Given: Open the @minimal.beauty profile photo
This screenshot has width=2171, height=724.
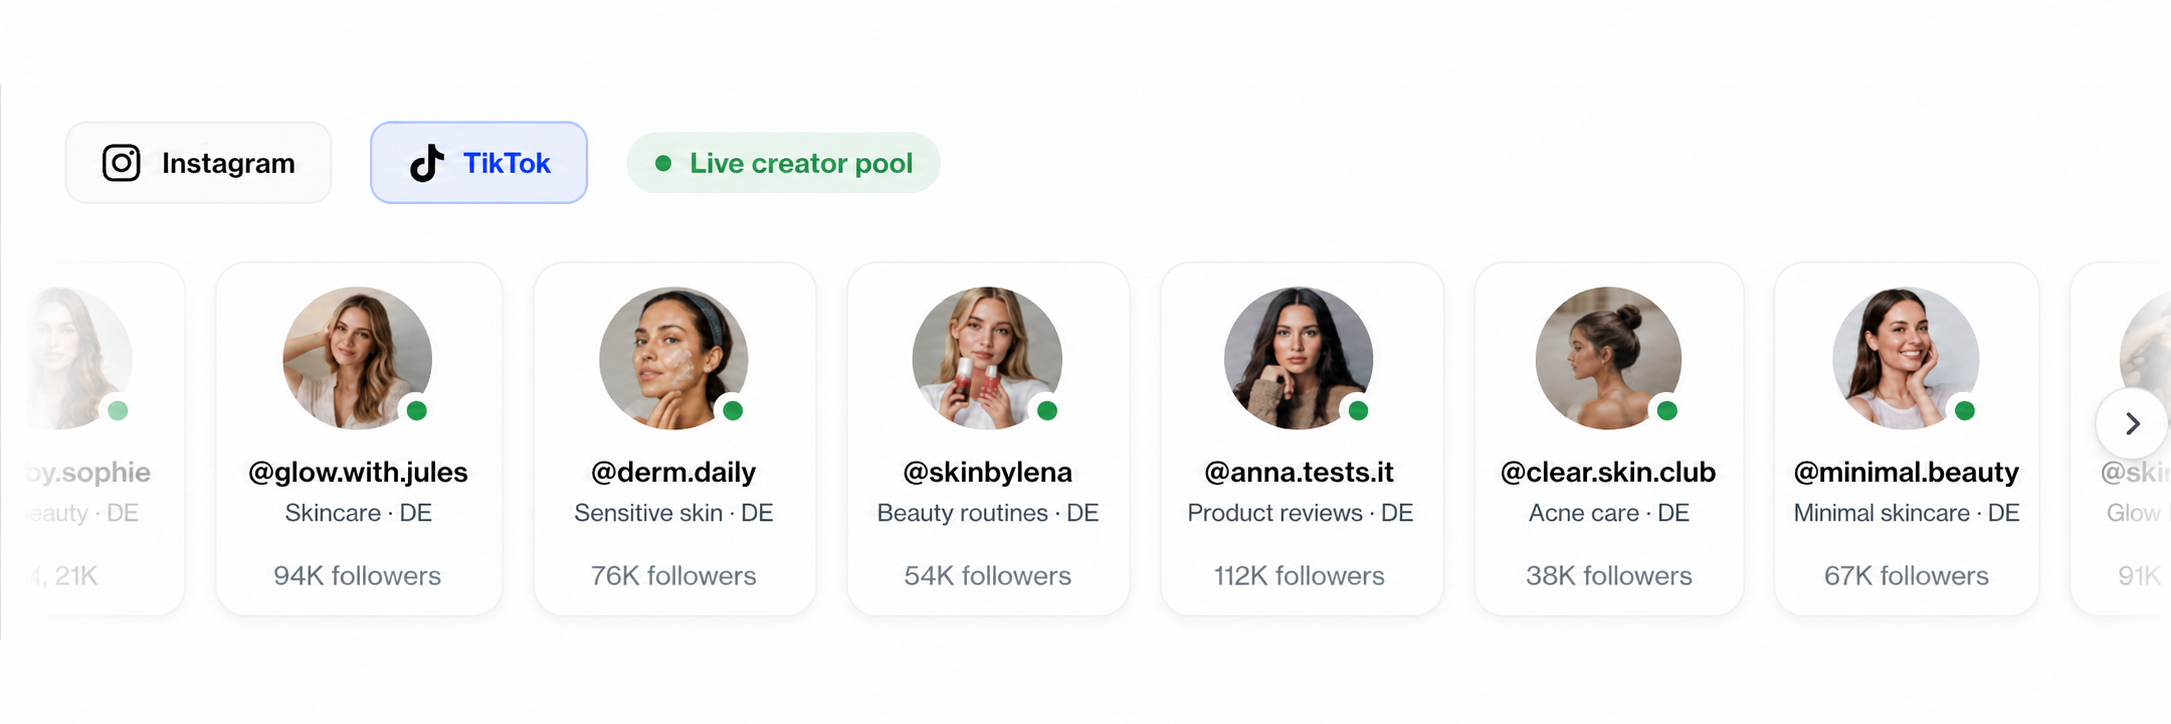Looking at the screenshot, I should pos(1906,358).
